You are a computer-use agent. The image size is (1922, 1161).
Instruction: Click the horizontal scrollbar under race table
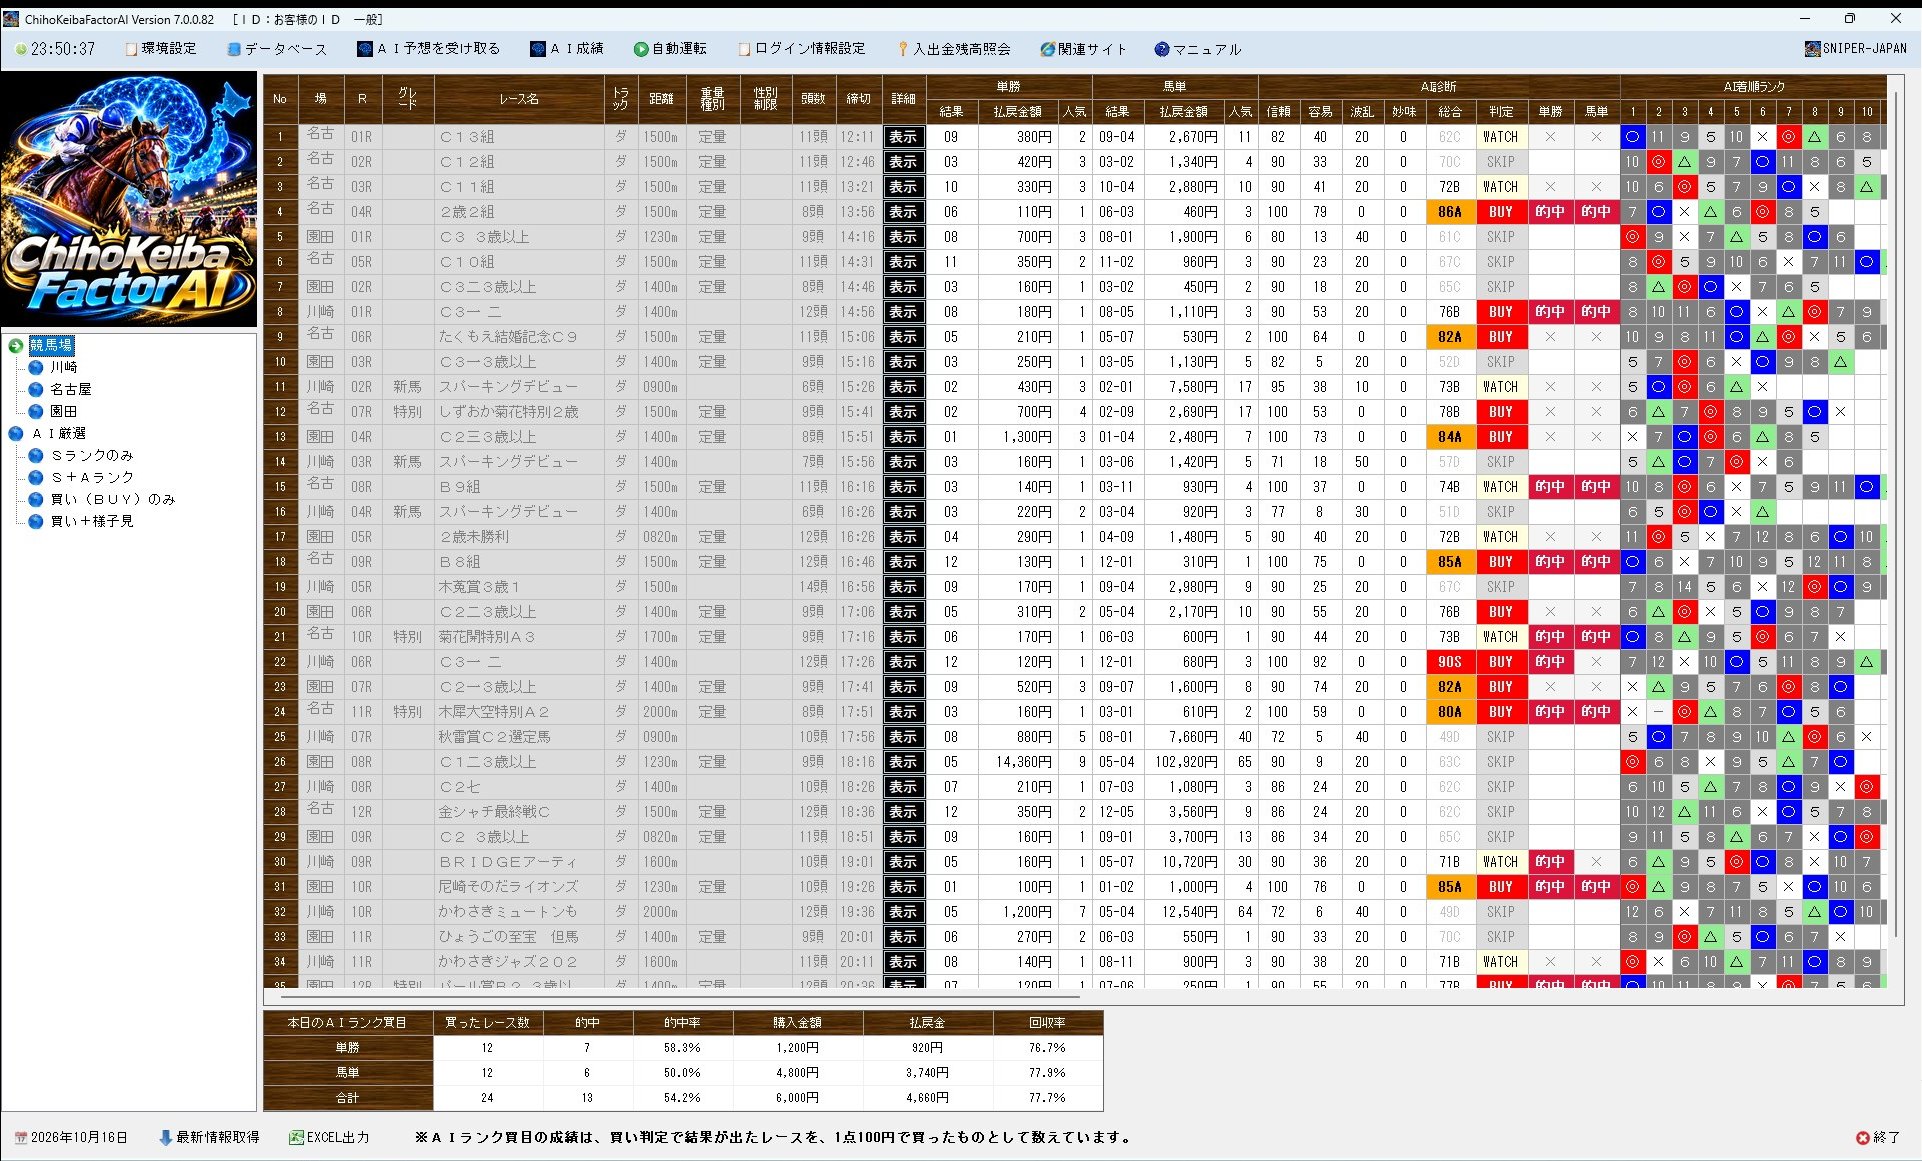point(680,996)
